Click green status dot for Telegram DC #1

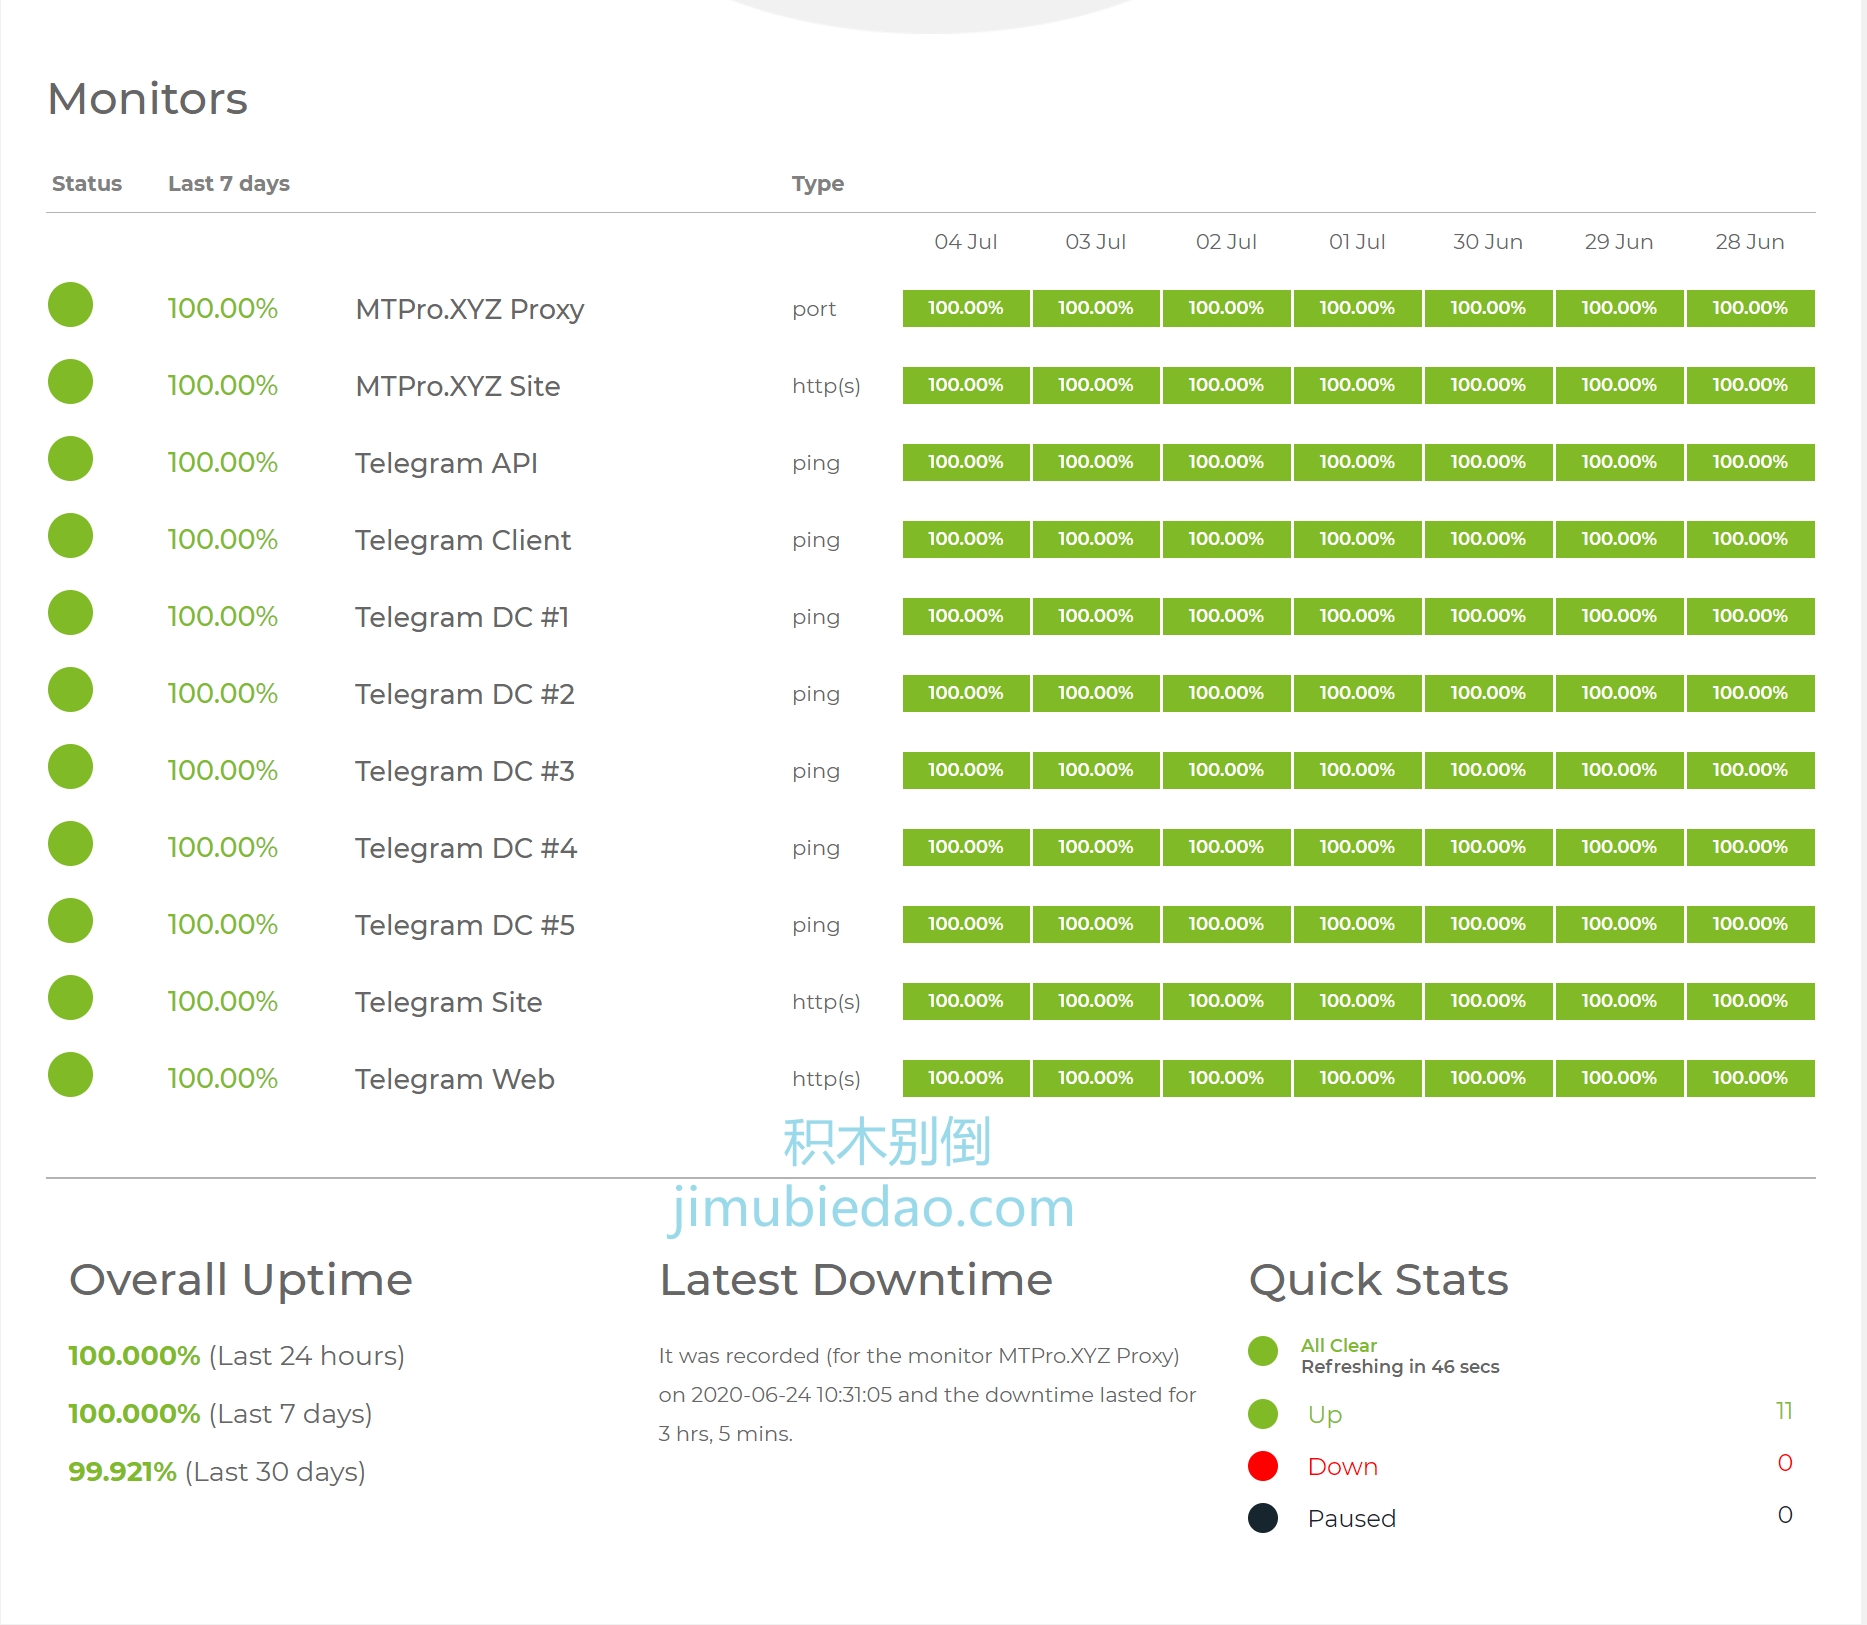point(70,613)
